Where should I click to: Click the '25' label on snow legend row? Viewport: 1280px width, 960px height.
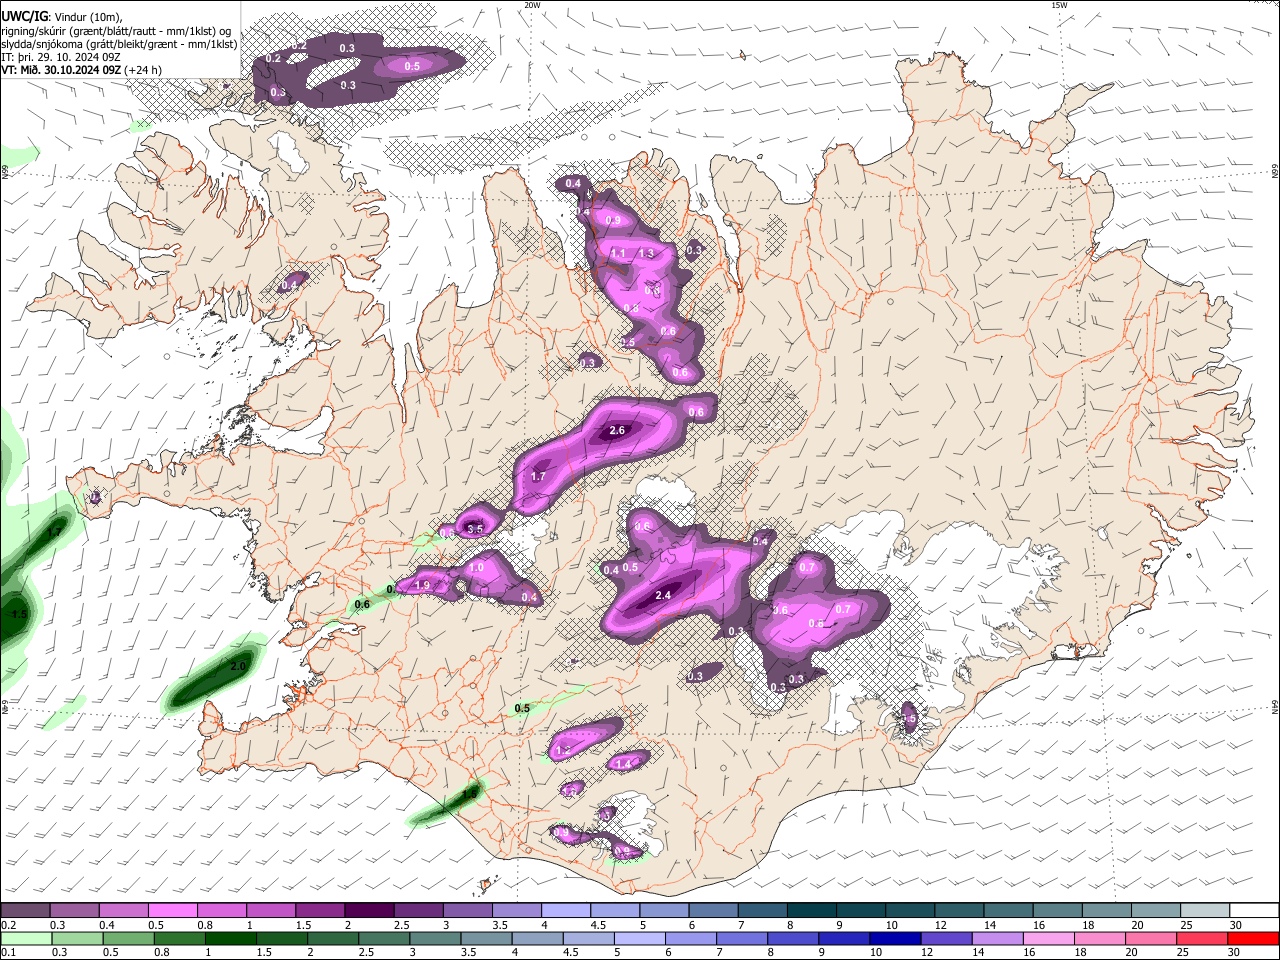(1187, 925)
